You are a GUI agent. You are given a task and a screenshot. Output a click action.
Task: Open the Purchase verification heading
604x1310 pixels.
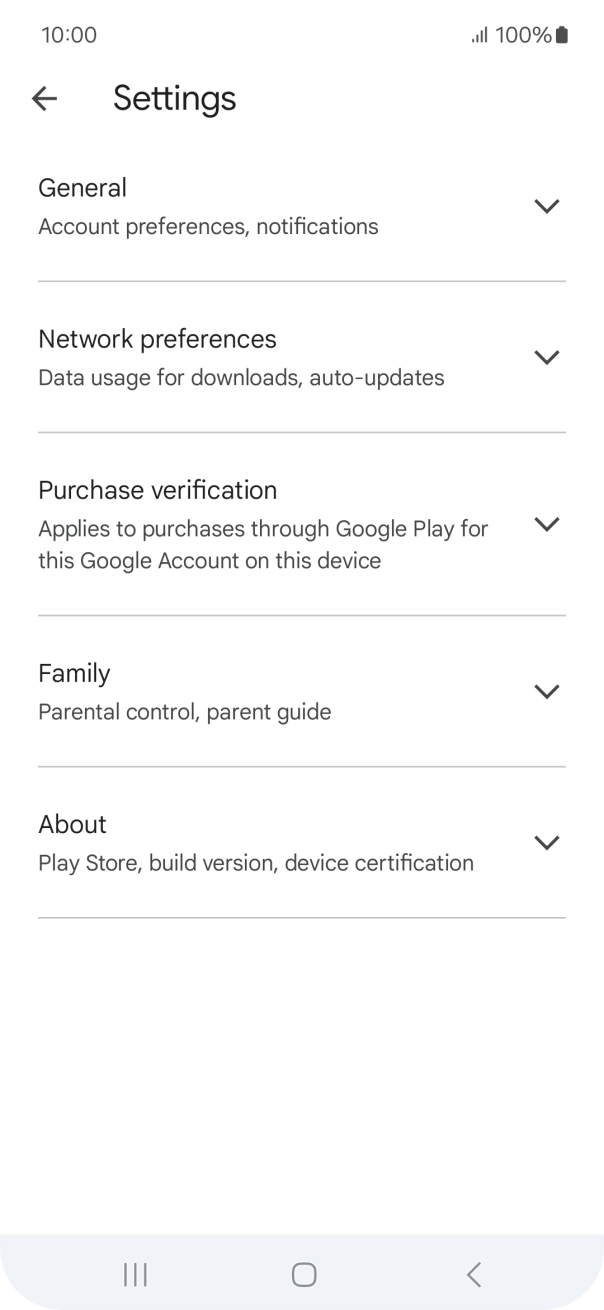[x=158, y=490]
